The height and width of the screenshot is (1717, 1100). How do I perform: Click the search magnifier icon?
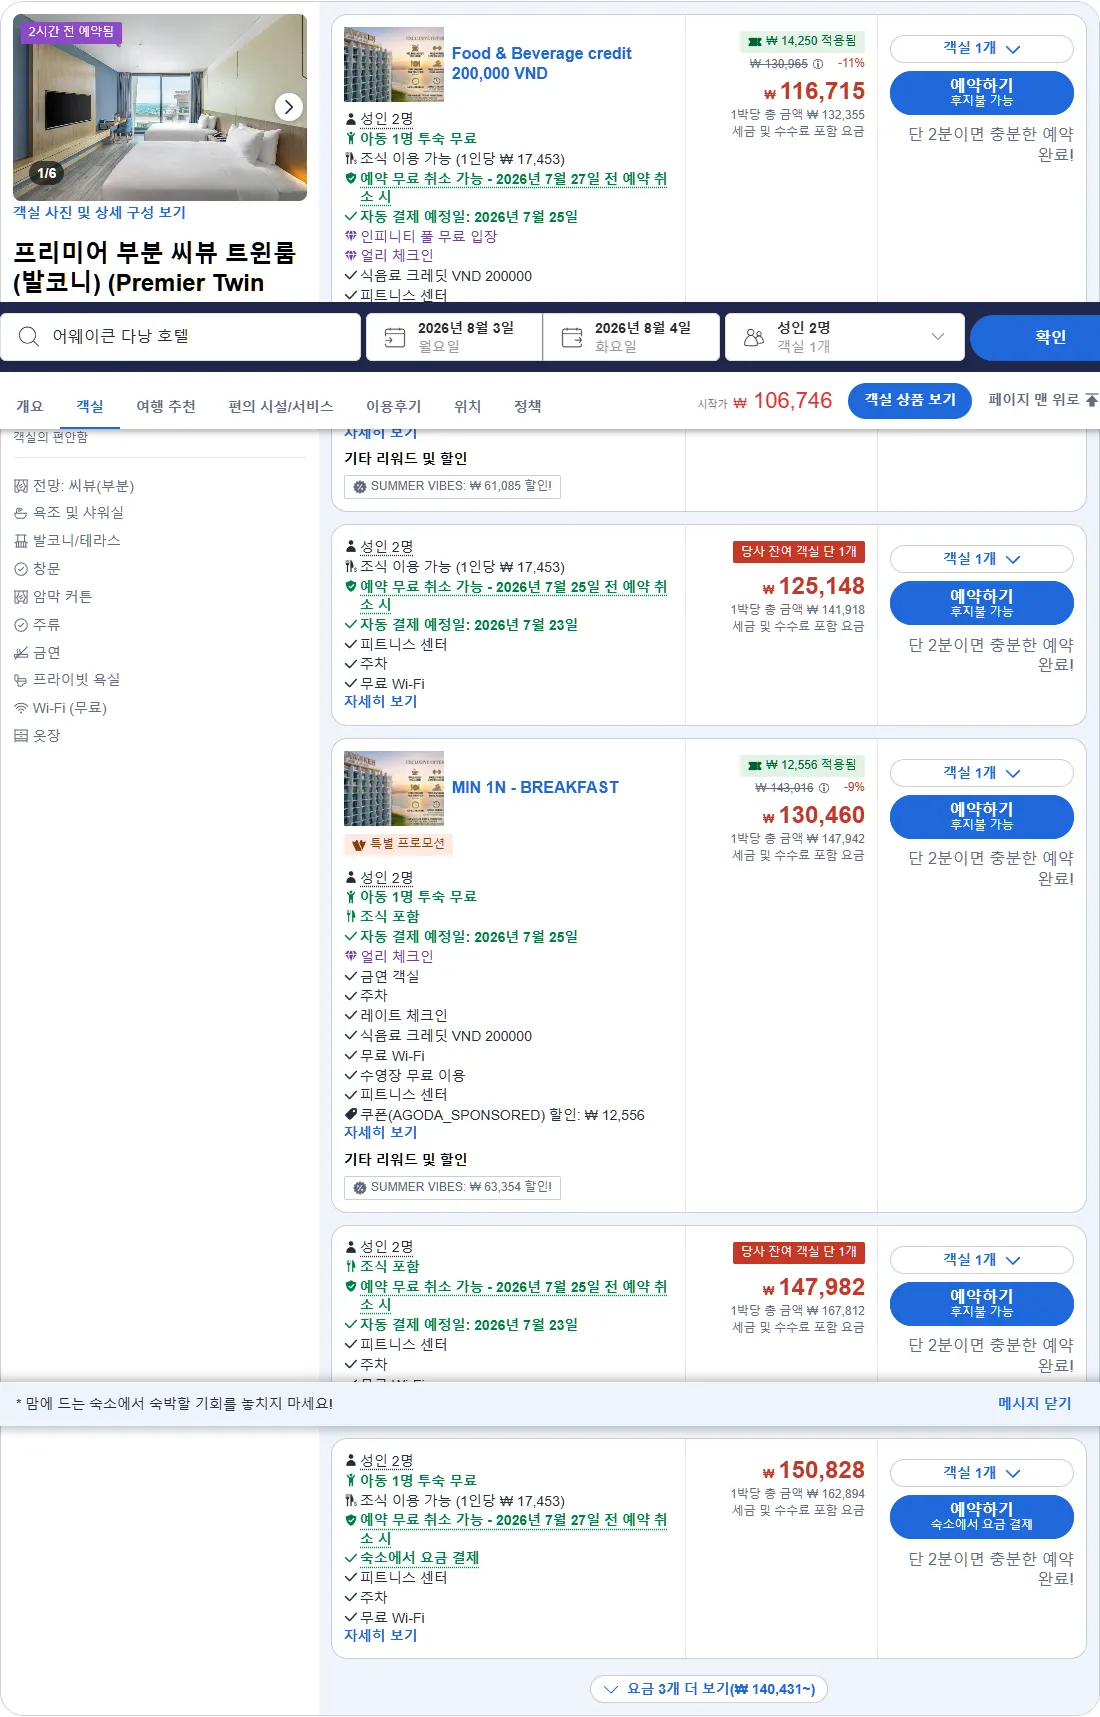coord(29,337)
